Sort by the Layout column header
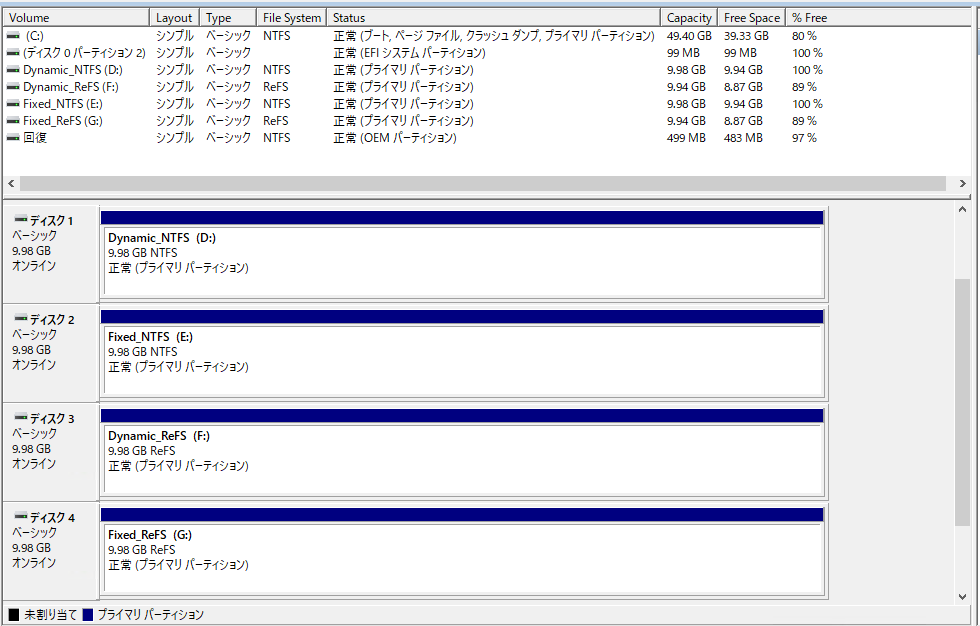Screen dimensions: 980x626 tap(175, 17)
